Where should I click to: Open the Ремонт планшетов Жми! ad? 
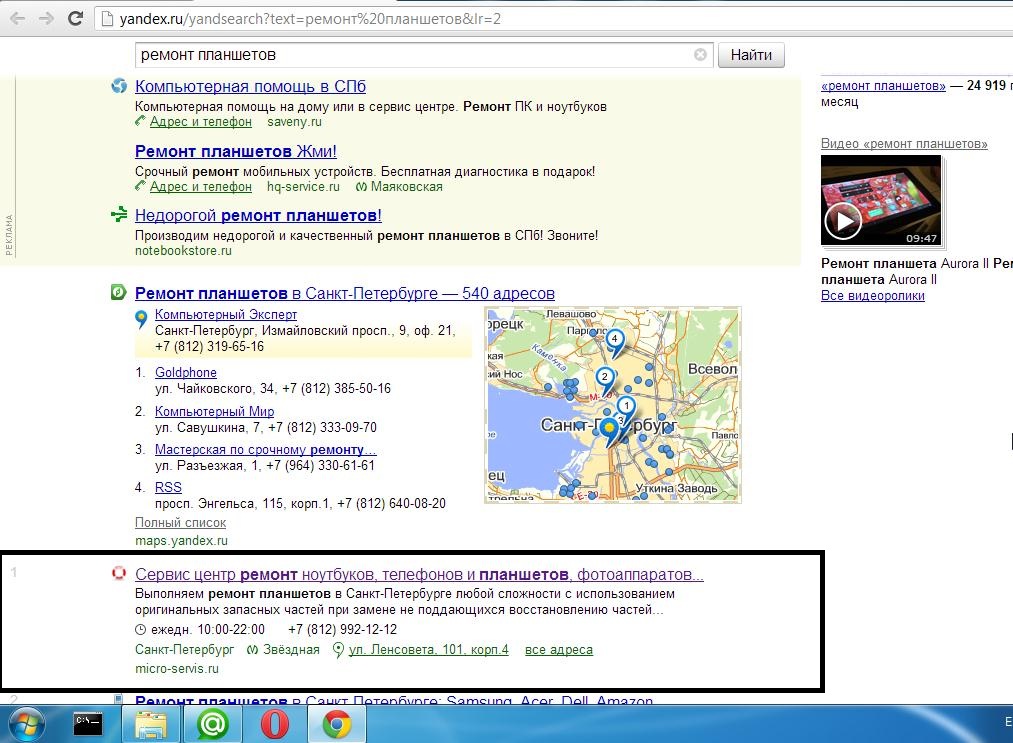point(236,151)
